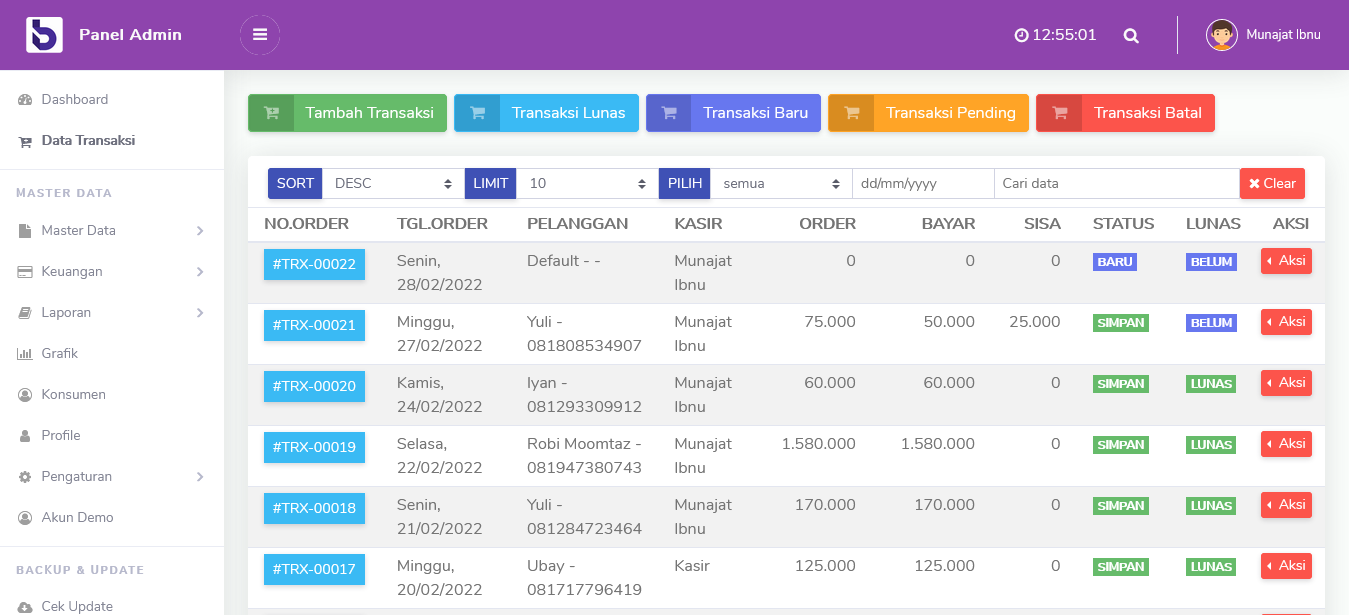Screen dimensions: 1349x615
Task: Click the file icon beside Master Data
Action: [25, 231]
